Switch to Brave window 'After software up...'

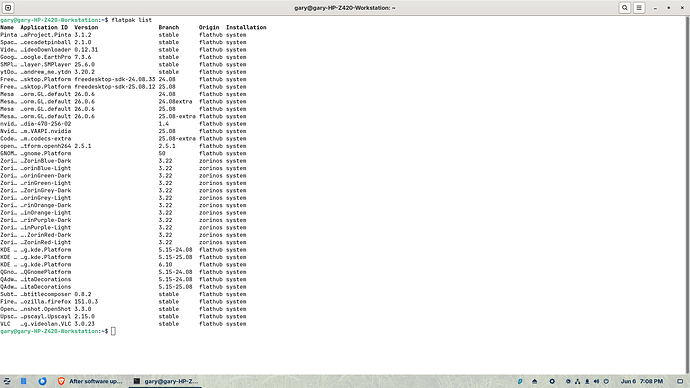(x=90, y=381)
